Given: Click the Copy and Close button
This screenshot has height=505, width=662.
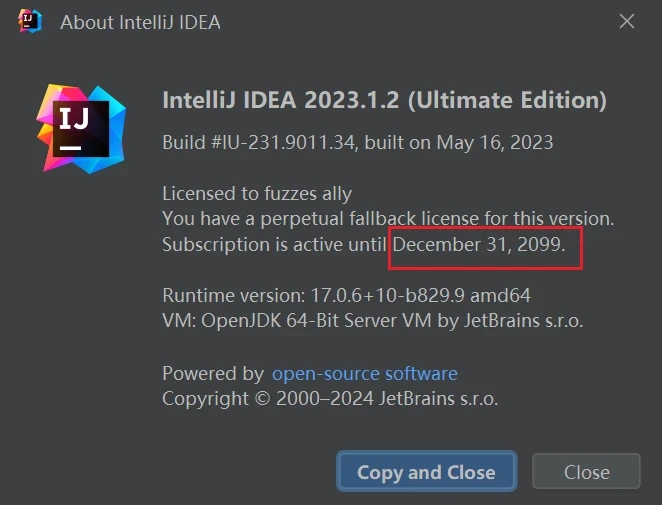Looking at the screenshot, I should pos(426,472).
